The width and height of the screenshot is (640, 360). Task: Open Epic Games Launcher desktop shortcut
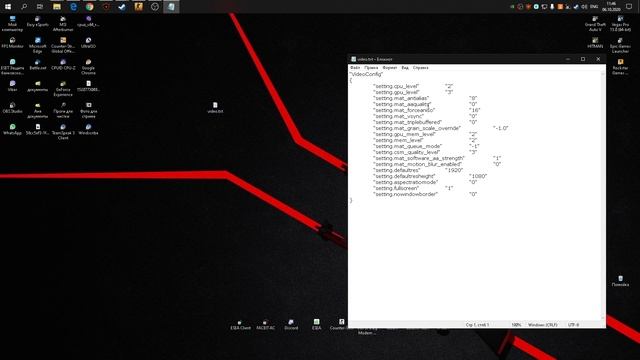620,45
